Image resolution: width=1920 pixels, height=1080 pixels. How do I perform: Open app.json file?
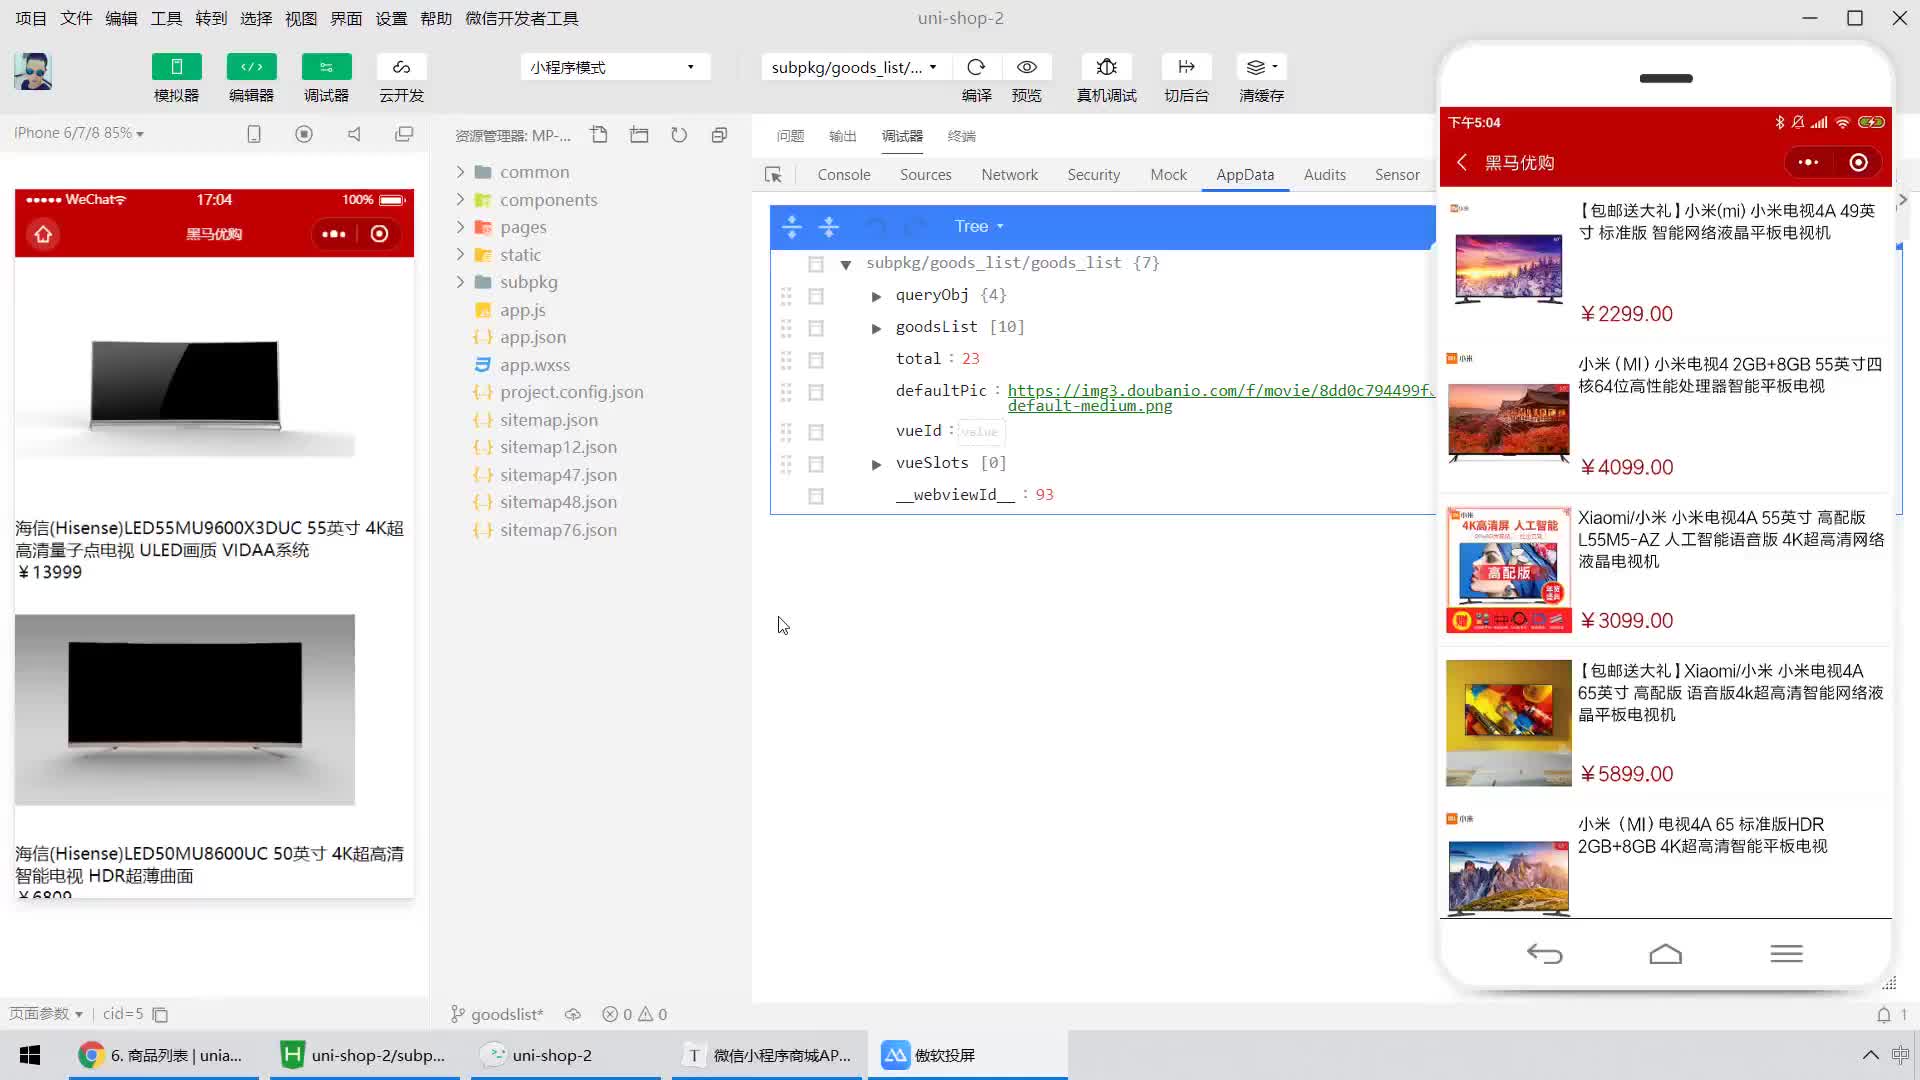tap(532, 337)
